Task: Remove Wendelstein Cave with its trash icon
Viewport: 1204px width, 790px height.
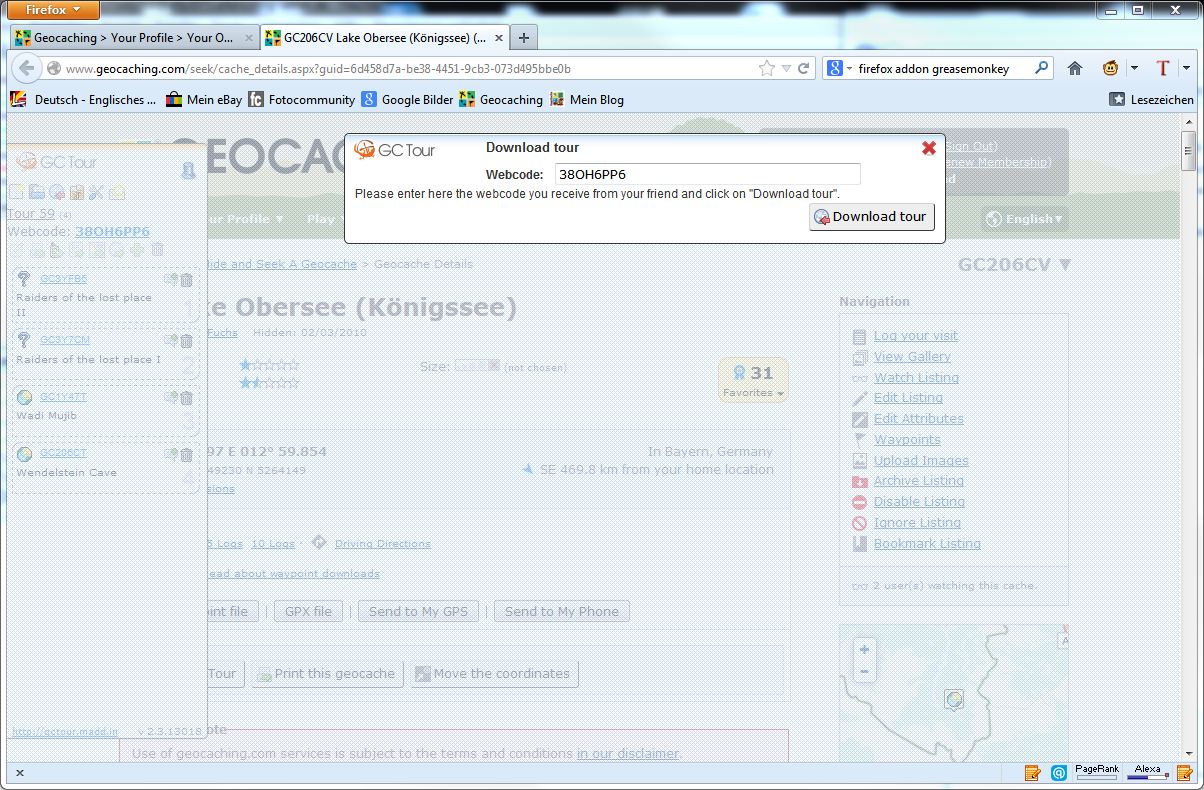Action: tap(186, 454)
